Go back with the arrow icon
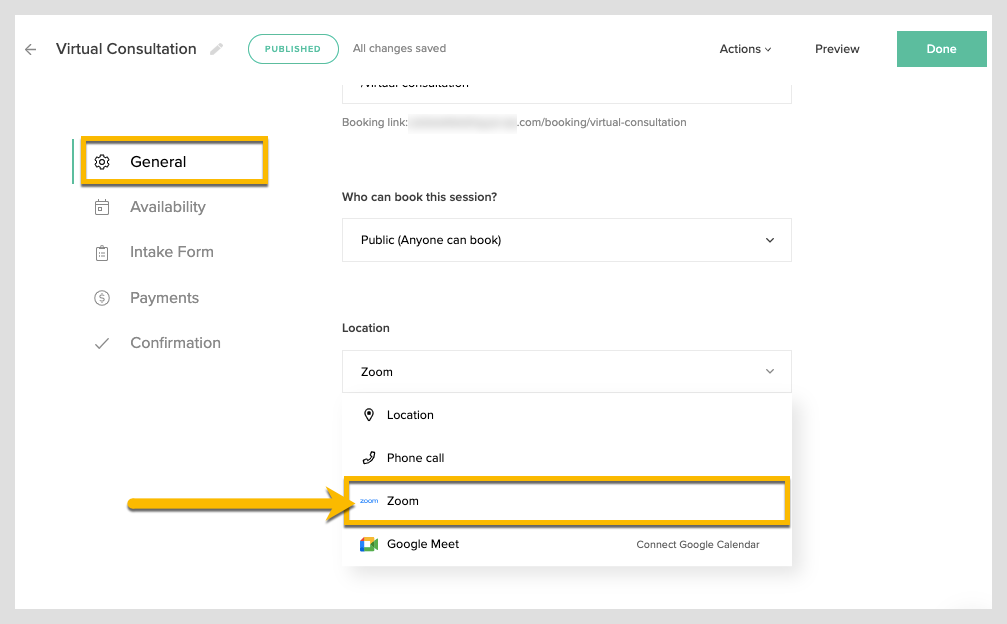 [x=30, y=48]
